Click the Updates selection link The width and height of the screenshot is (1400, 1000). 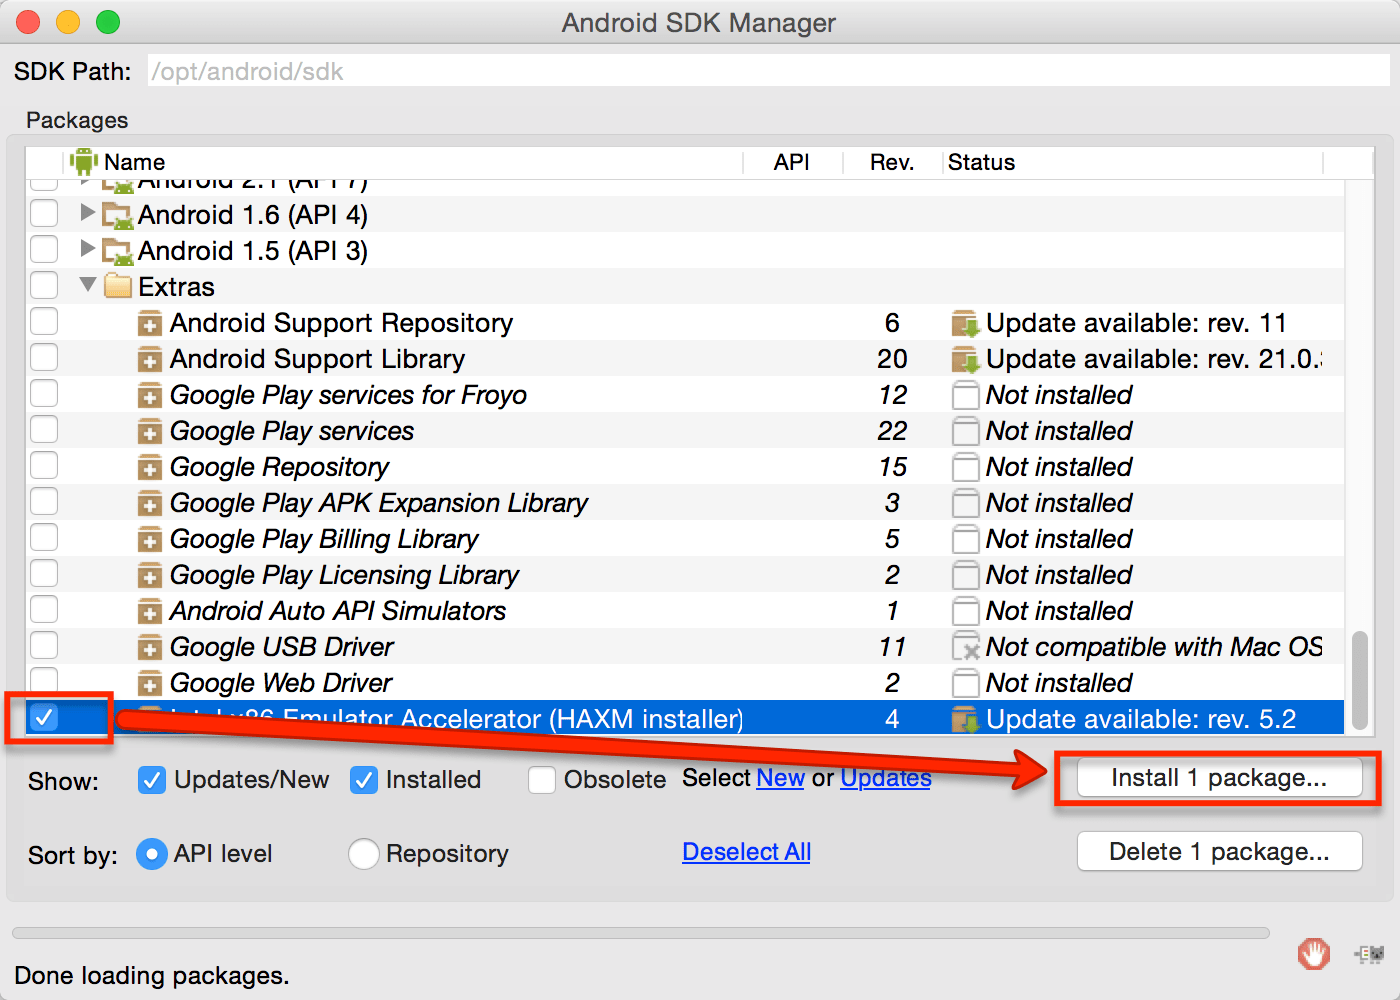coord(886,778)
